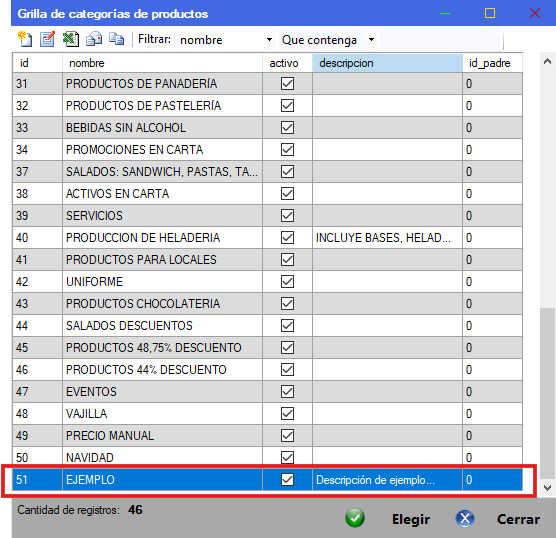
Task: Select the PRODUCCION DE HELADERIA row
Action: 267,238
